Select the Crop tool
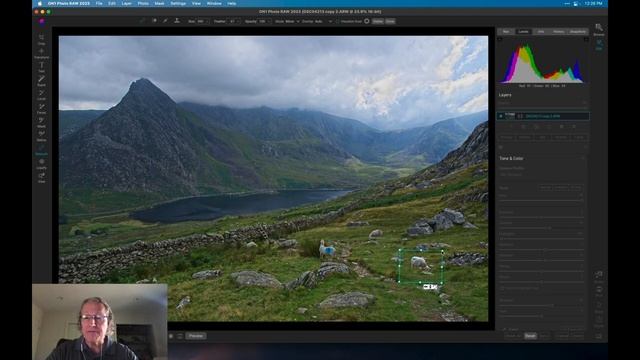The height and width of the screenshot is (360, 640). [41, 39]
